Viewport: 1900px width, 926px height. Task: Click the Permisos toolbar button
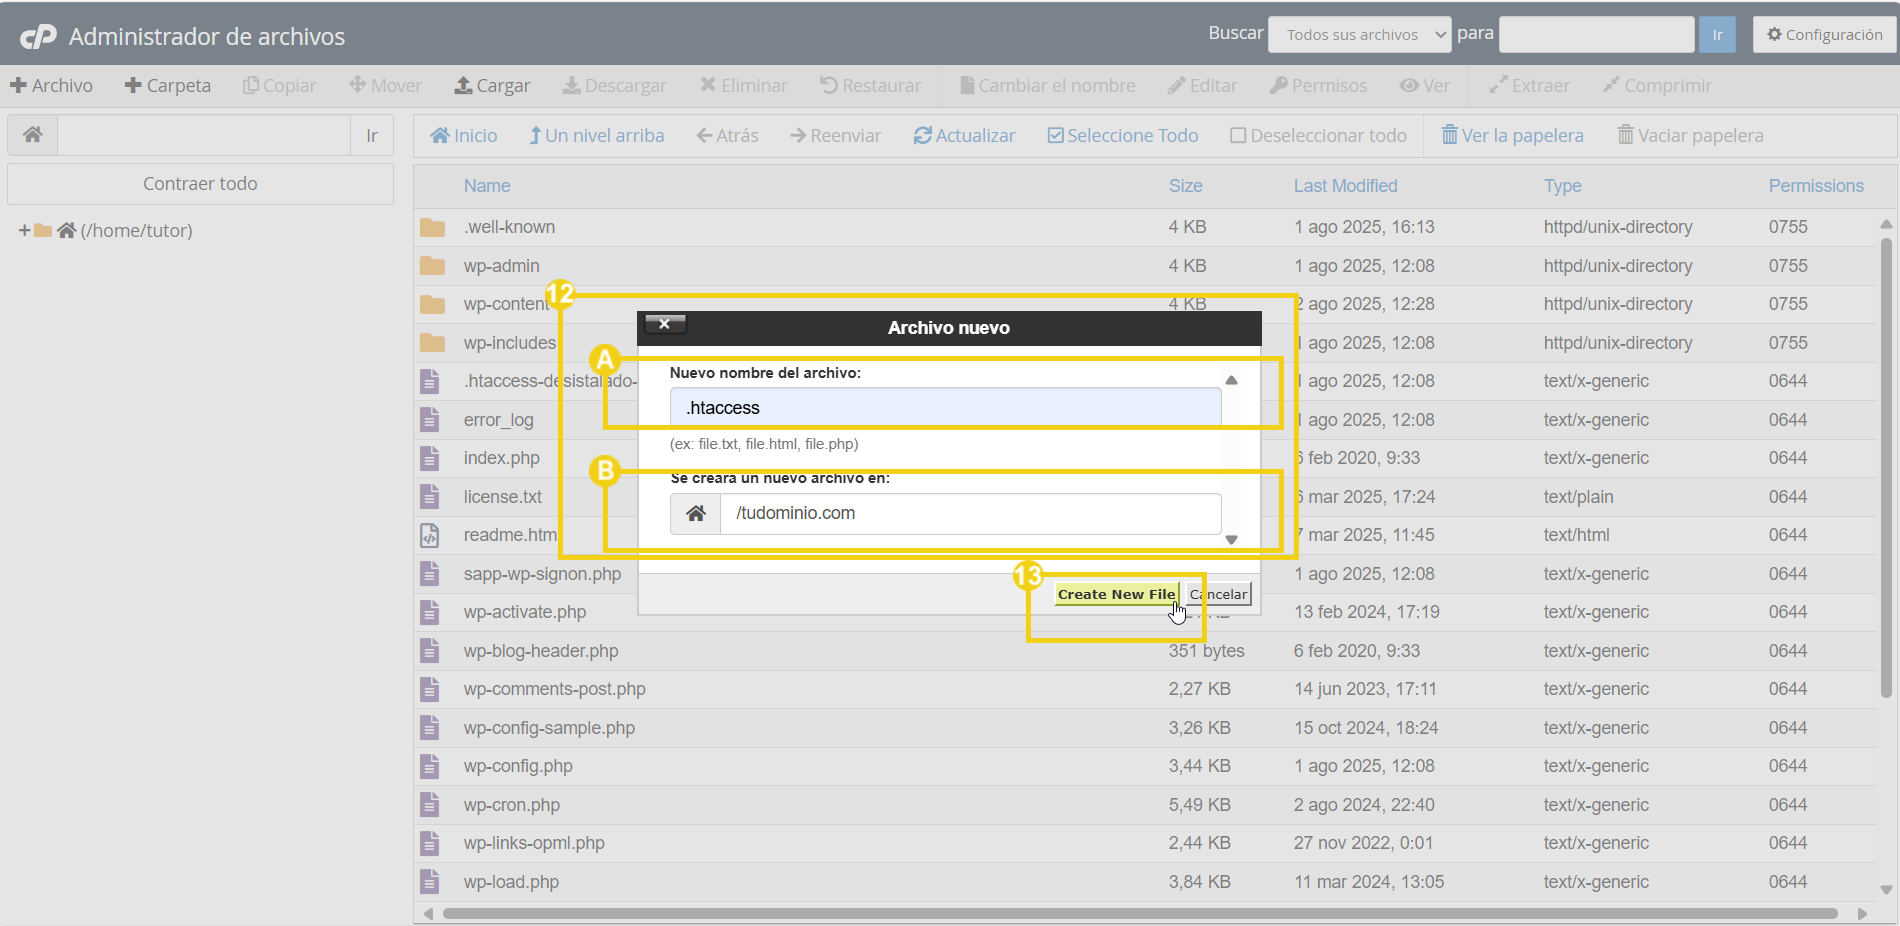coord(1318,86)
